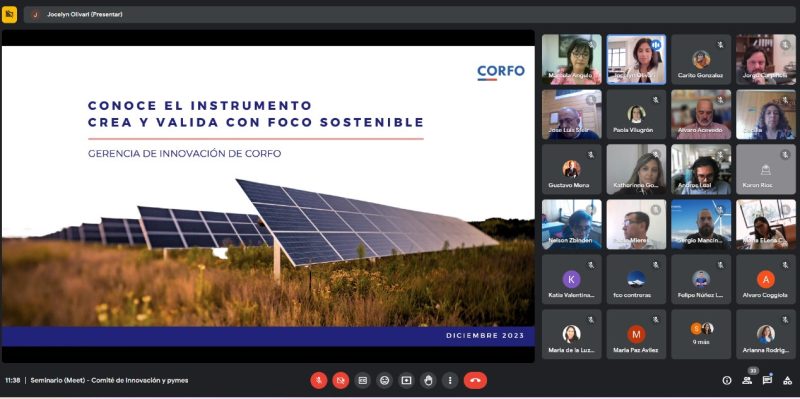The height and width of the screenshot is (399, 800).
Task: Toggle closed captions
Action: tap(363, 380)
